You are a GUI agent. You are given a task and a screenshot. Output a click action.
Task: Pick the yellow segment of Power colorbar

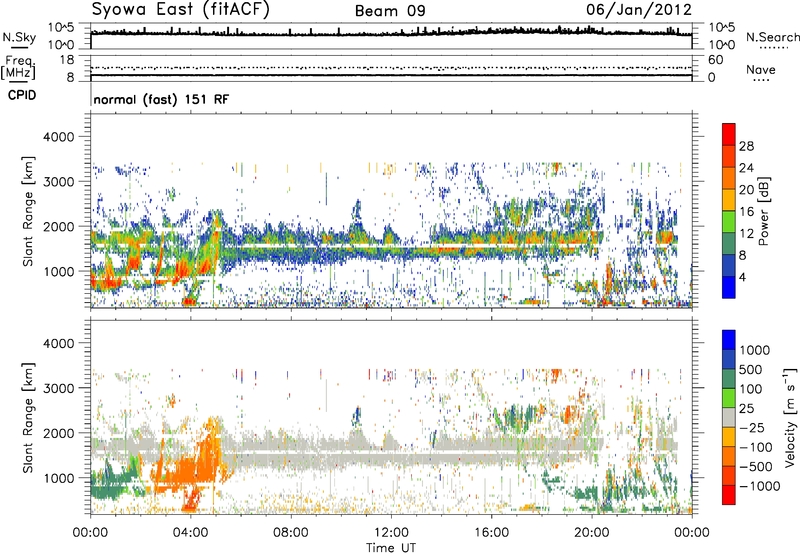(729, 200)
